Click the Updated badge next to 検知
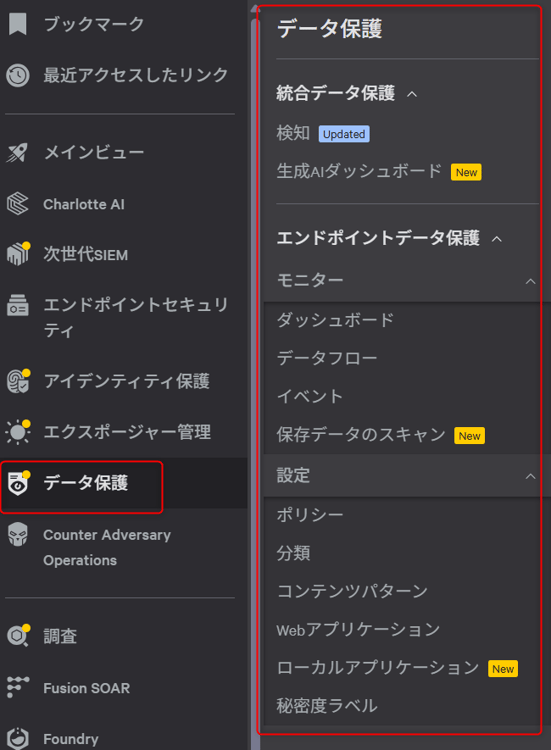 point(344,134)
